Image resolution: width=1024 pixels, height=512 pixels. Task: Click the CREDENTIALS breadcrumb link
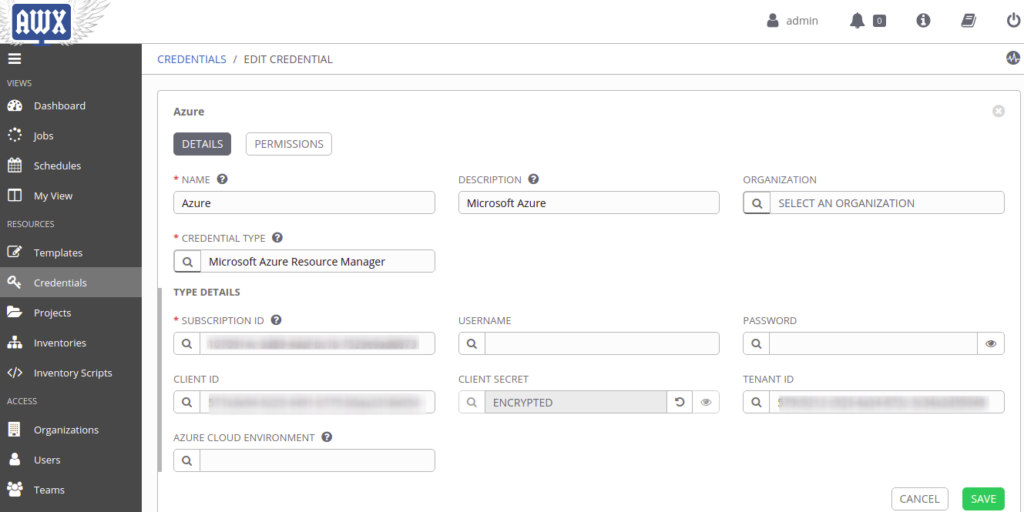point(192,59)
